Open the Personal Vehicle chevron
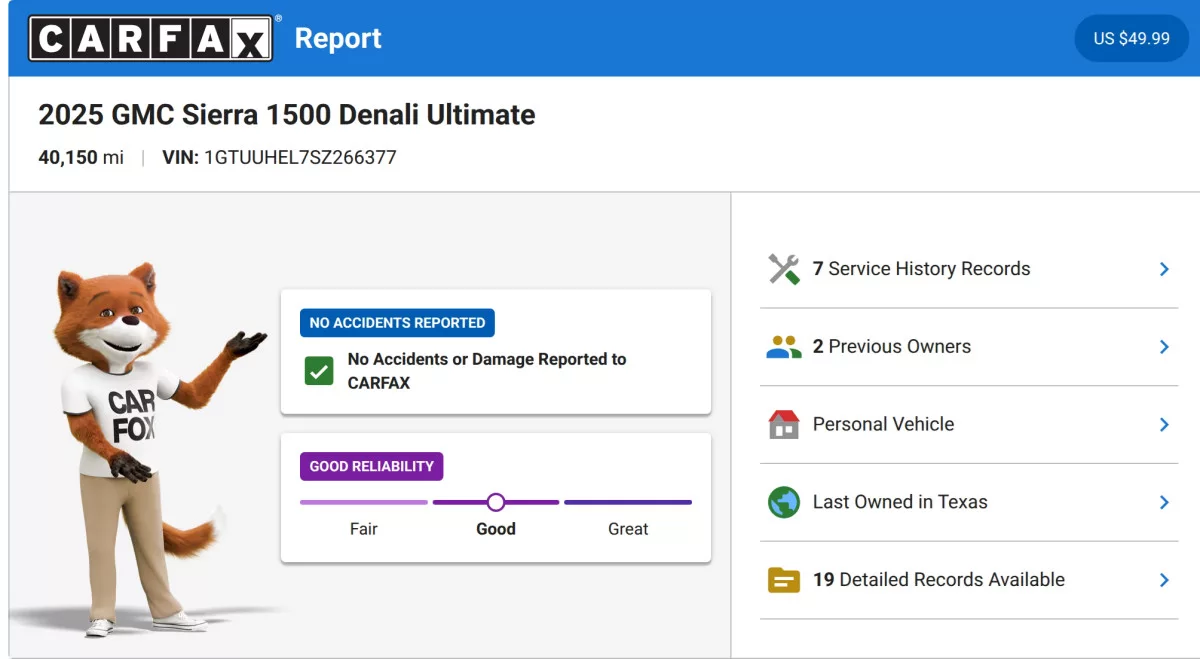 pos(1164,424)
